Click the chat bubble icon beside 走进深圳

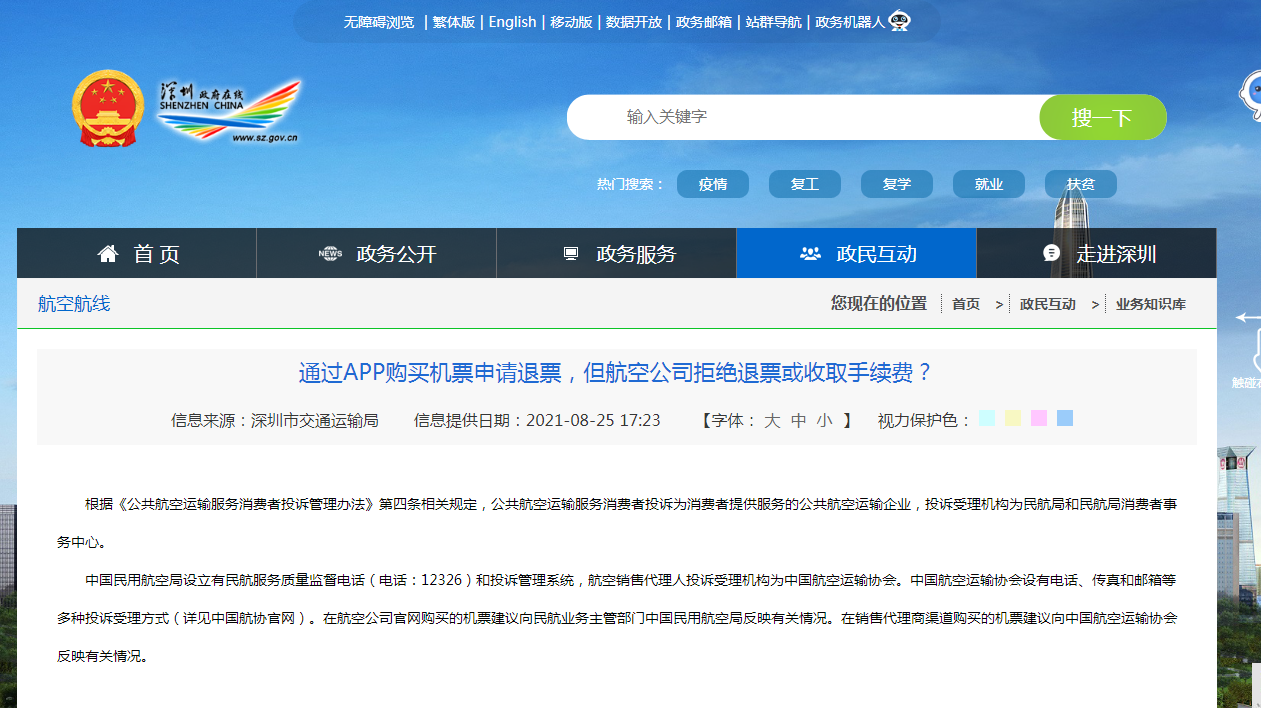coord(1051,253)
